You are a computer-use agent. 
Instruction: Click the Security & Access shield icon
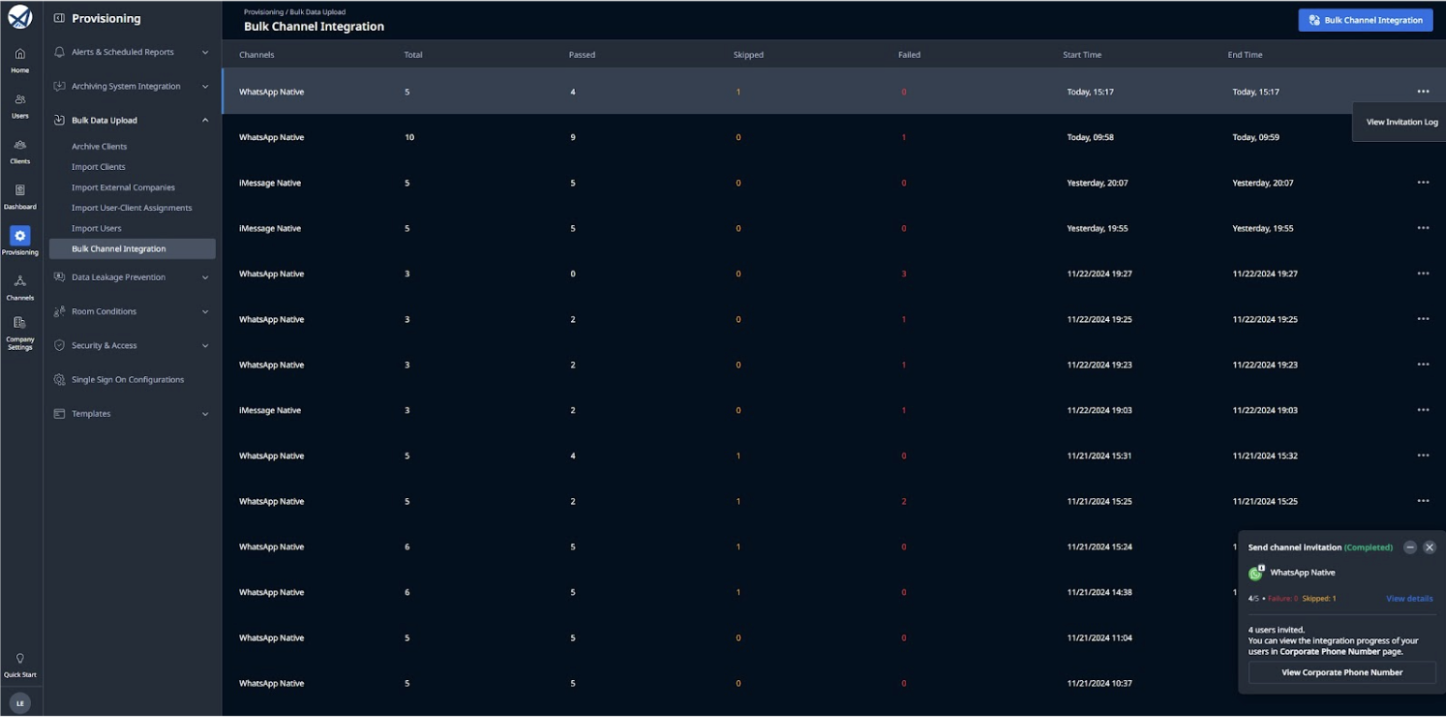click(60, 345)
